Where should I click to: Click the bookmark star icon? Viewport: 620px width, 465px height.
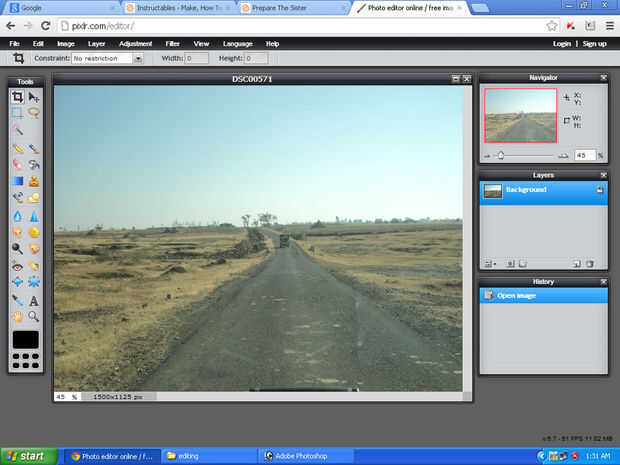(x=552, y=26)
